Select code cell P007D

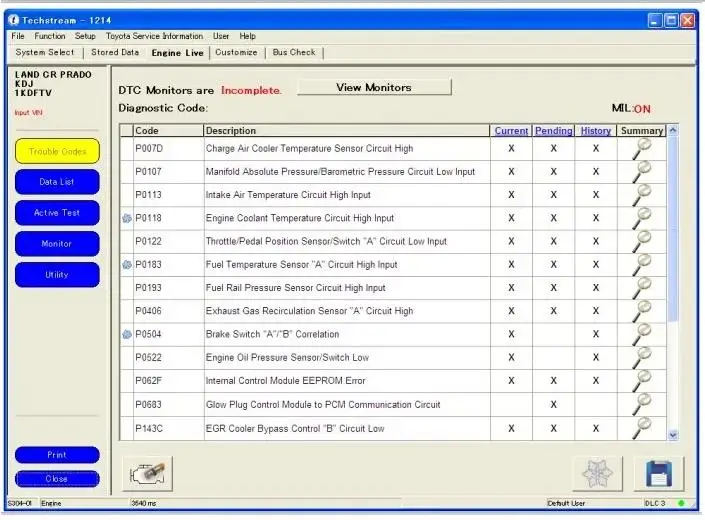coord(168,149)
